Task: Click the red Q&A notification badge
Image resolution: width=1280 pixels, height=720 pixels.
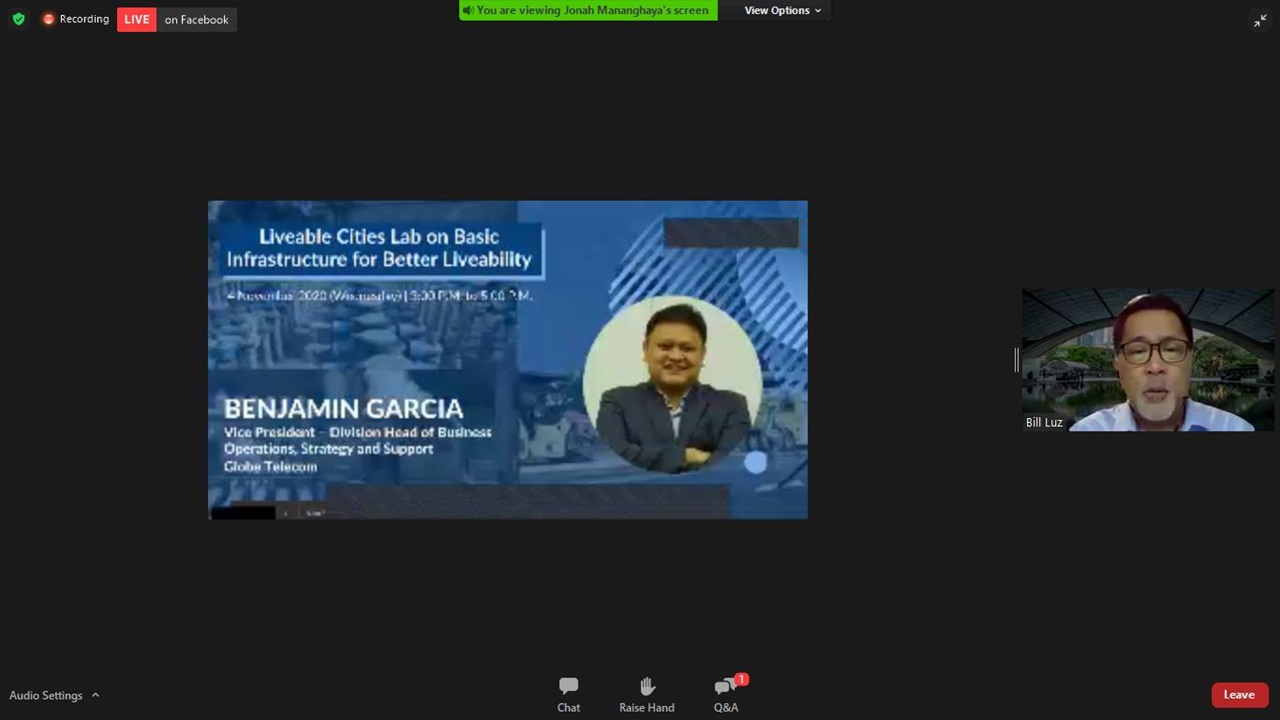Action: 741,680
